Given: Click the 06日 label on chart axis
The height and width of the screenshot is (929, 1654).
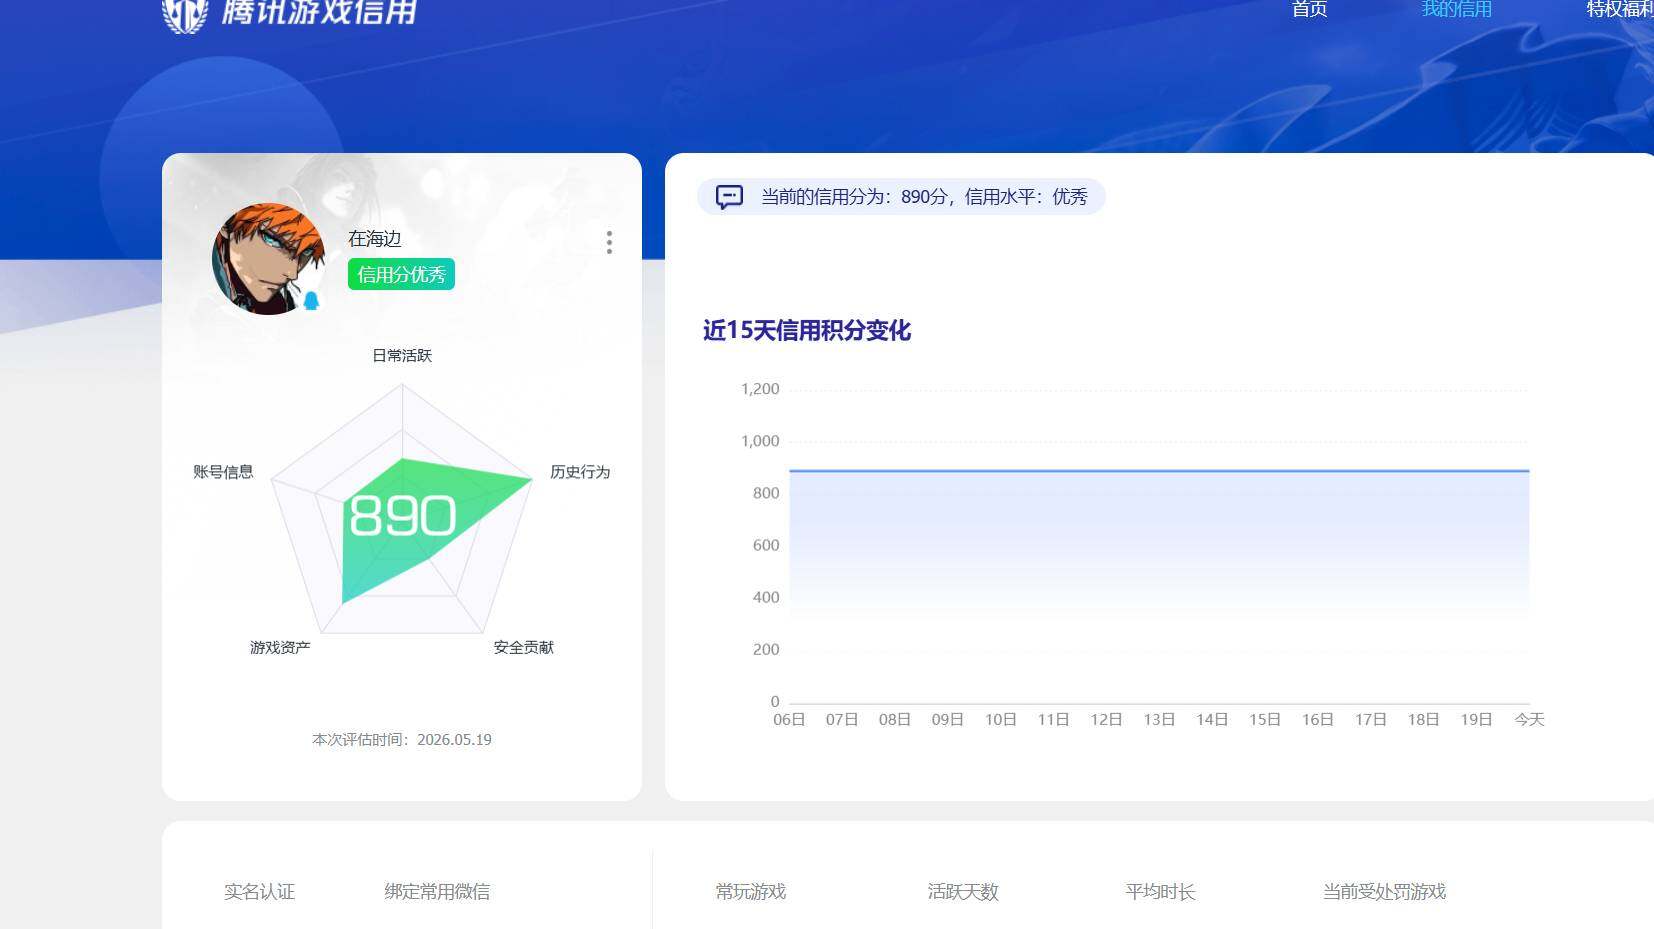Looking at the screenshot, I should (x=789, y=719).
